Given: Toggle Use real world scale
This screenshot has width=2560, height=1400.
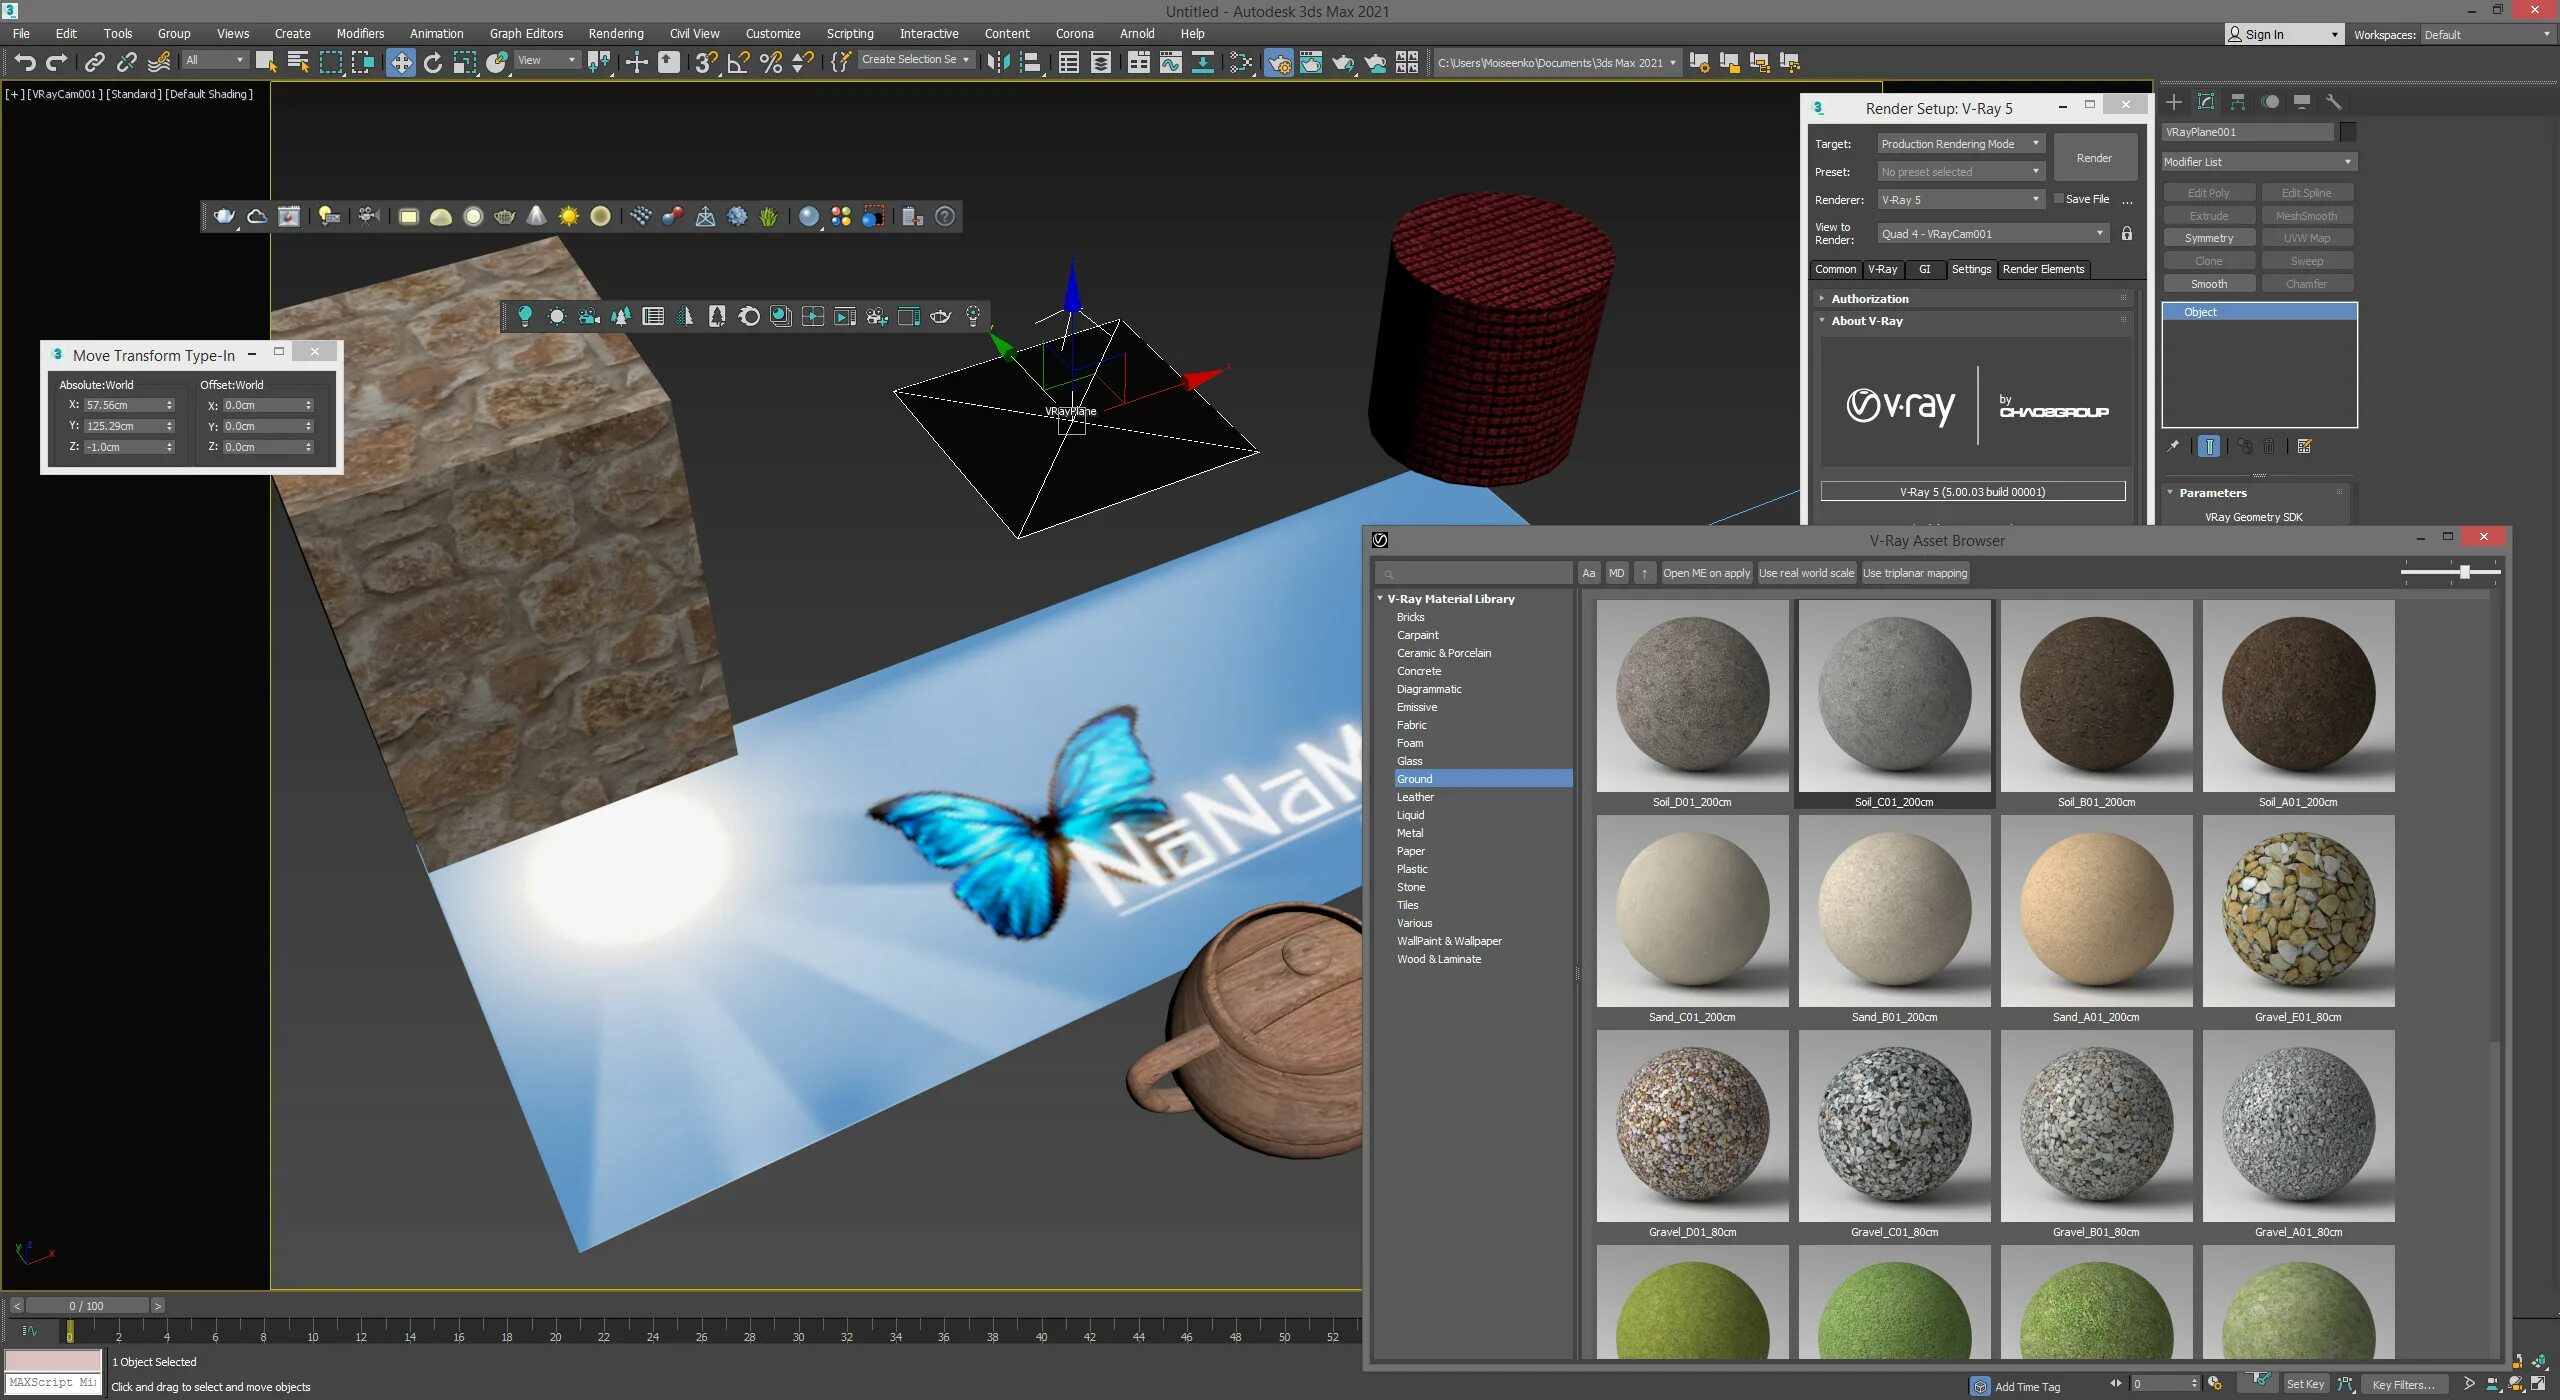Looking at the screenshot, I should [1806, 573].
